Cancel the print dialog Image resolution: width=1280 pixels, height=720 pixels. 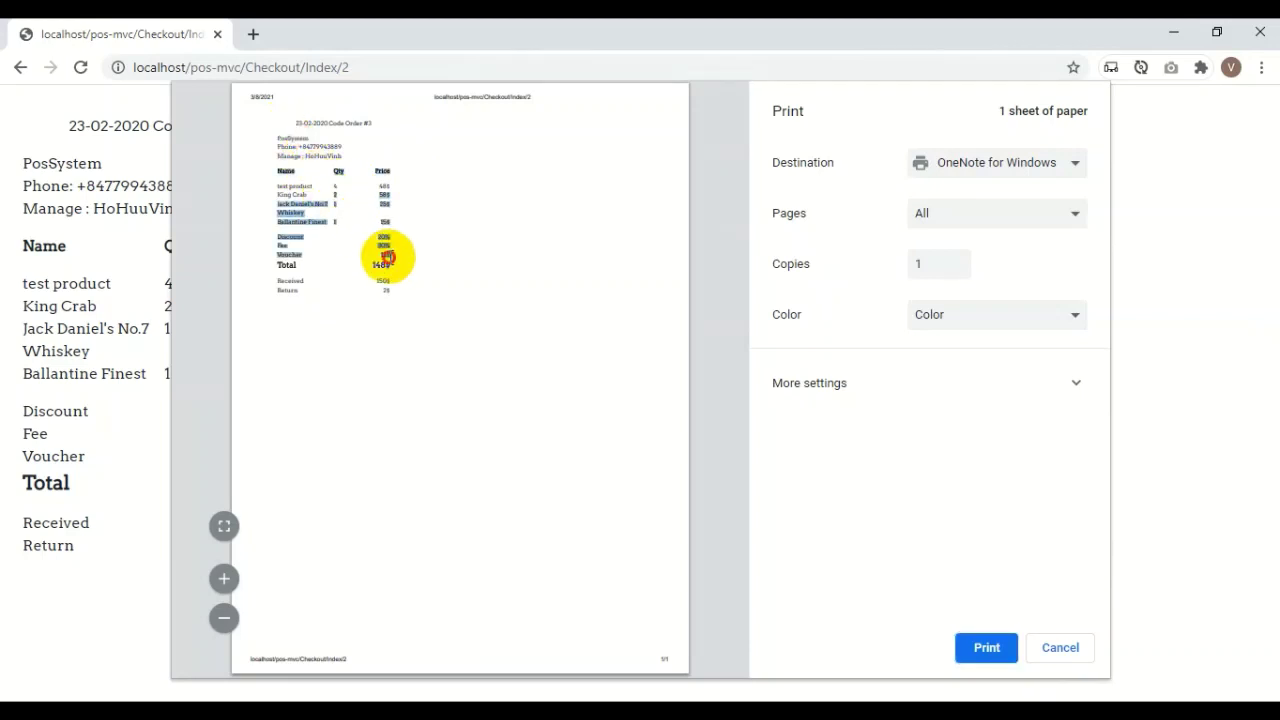click(x=1060, y=648)
